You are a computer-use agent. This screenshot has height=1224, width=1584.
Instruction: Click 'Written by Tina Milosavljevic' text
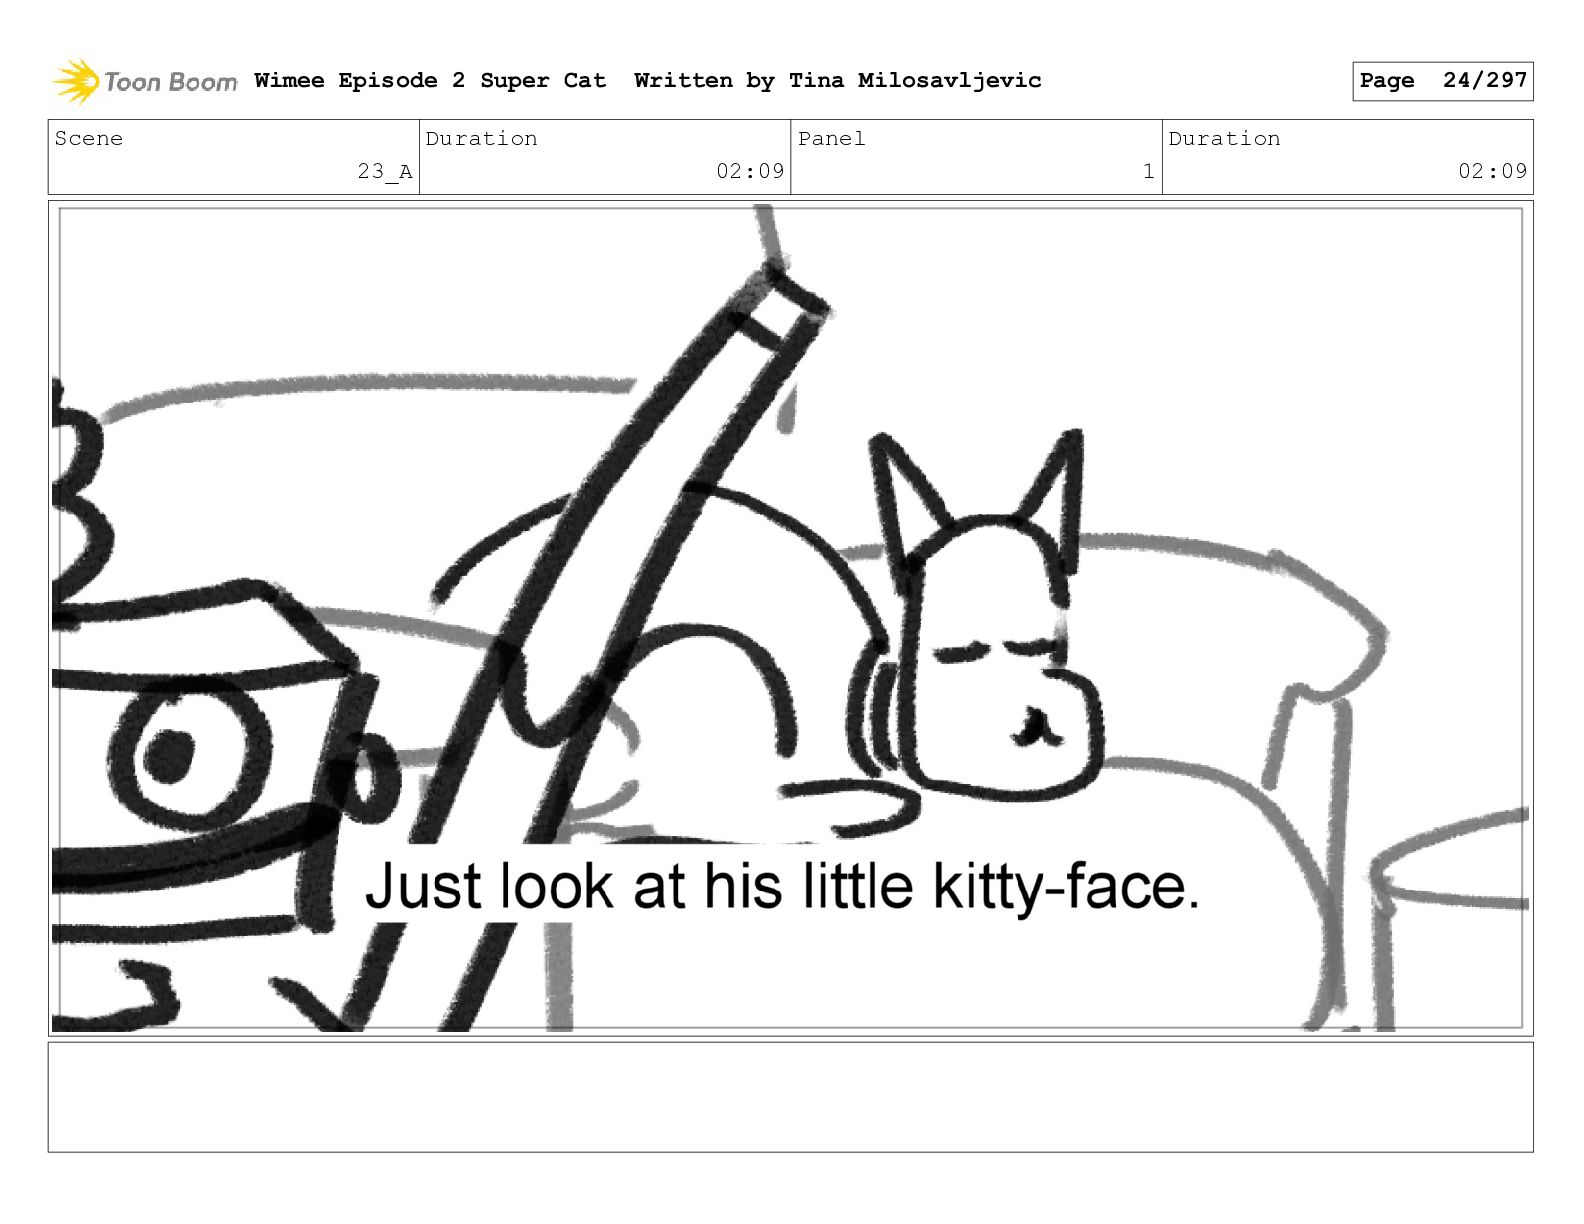[x=838, y=81]
